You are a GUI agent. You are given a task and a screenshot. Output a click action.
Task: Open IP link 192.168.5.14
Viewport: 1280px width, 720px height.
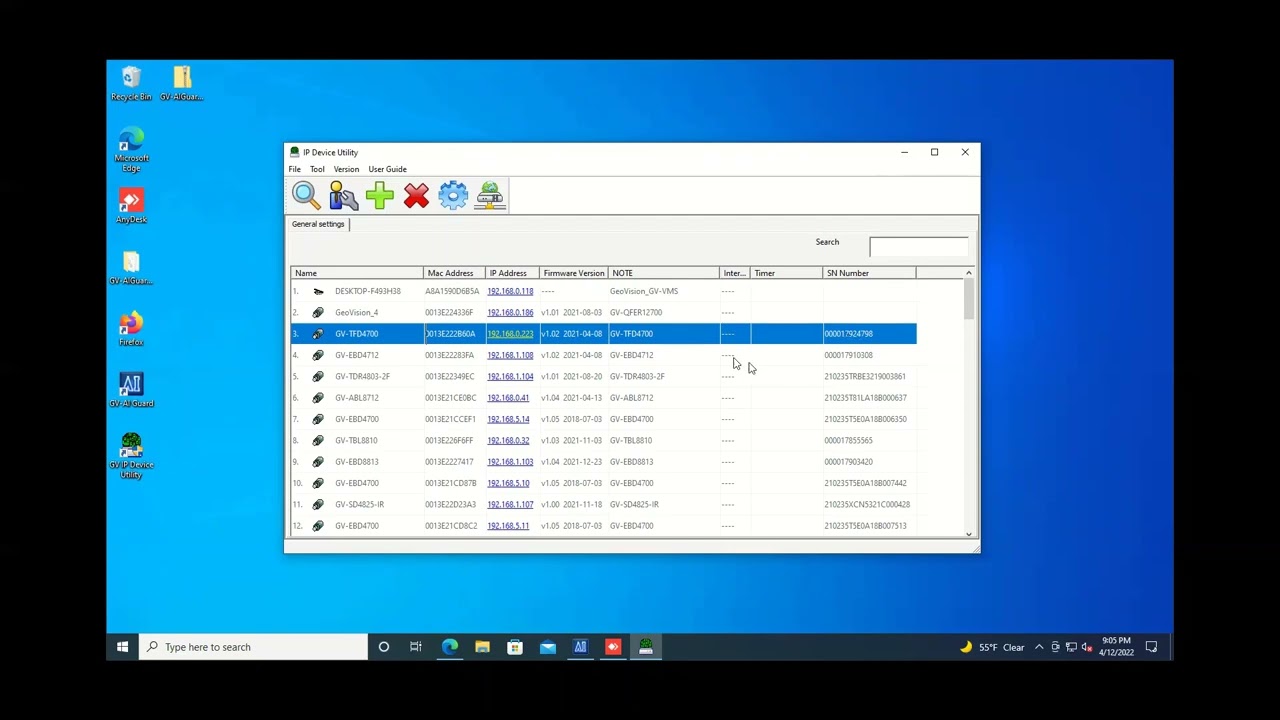(x=508, y=419)
